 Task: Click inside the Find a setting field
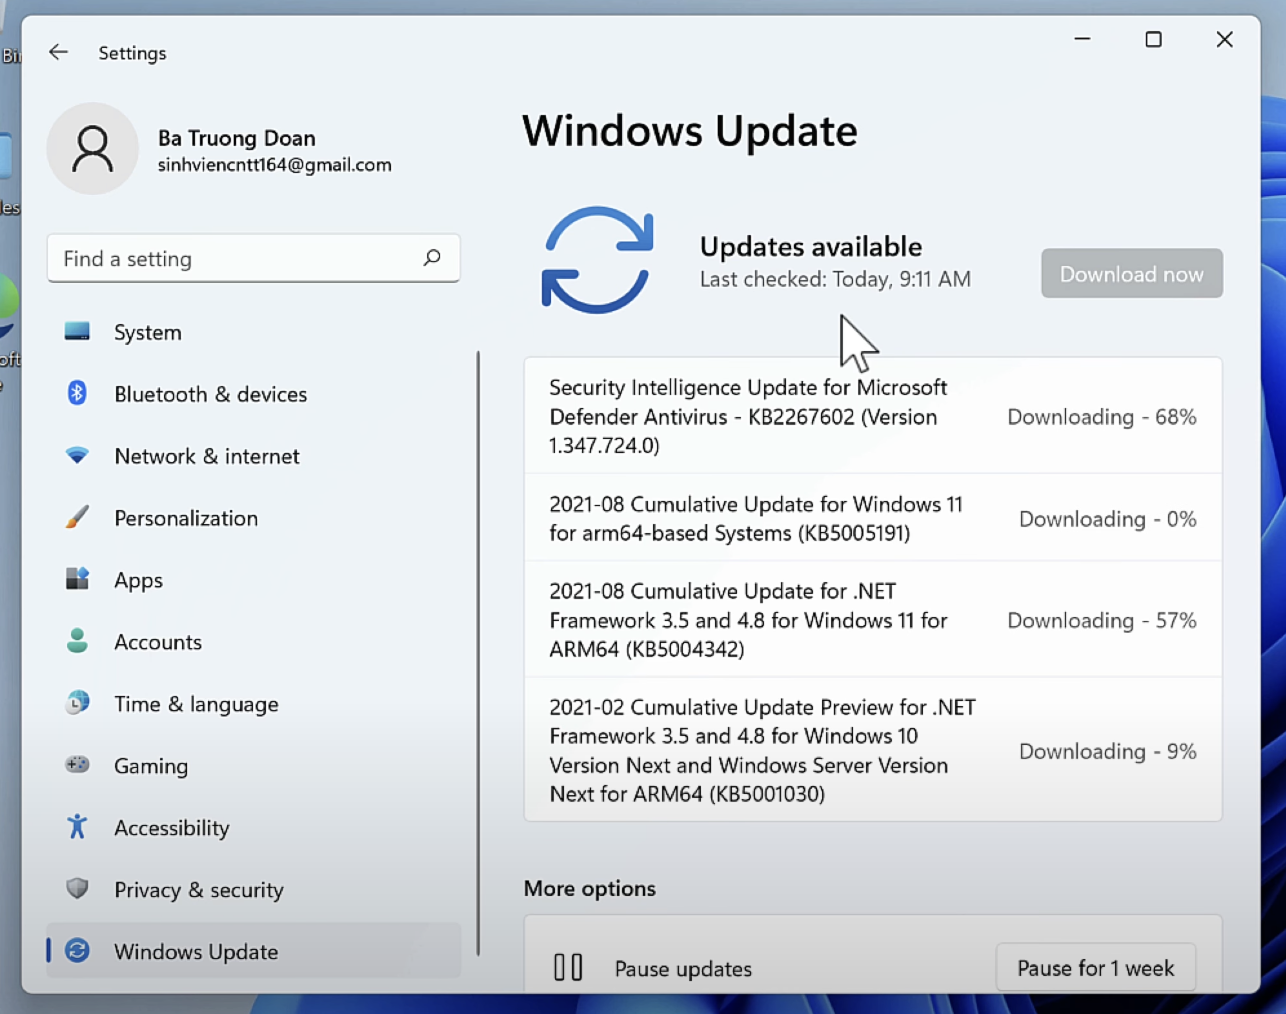tap(253, 258)
